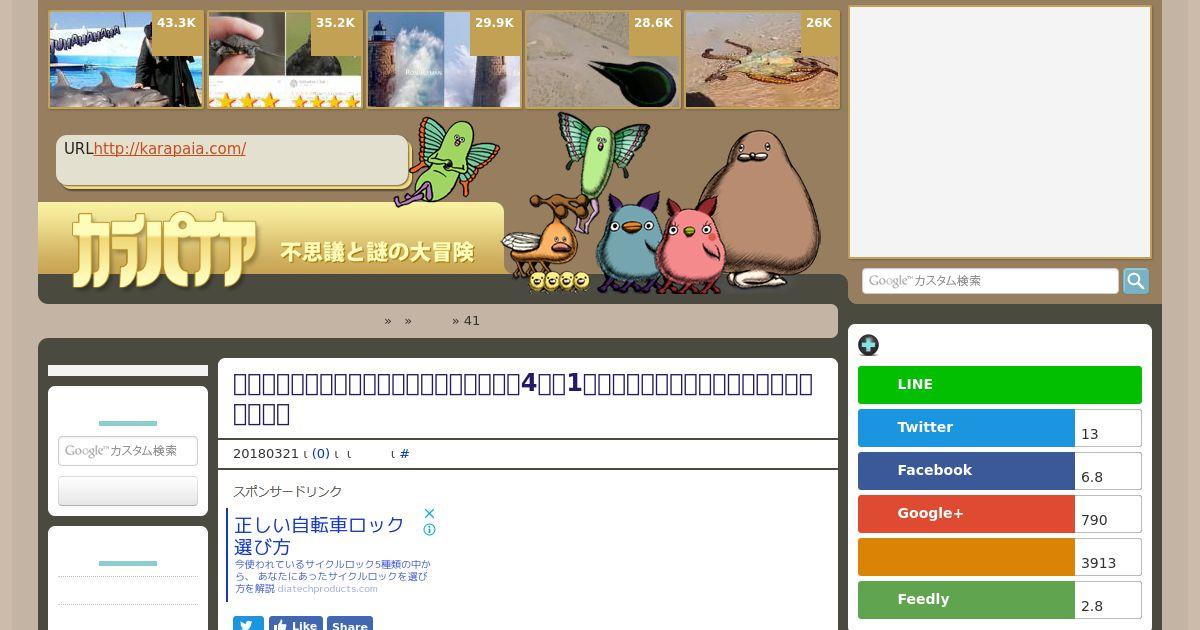
Task: Click the Facebook Like button
Action: click(x=296, y=624)
